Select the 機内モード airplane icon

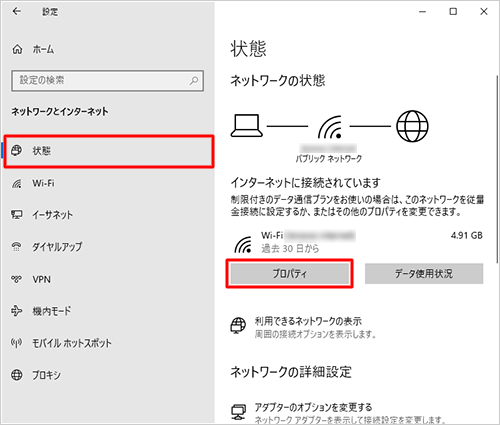(x=17, y=311)
